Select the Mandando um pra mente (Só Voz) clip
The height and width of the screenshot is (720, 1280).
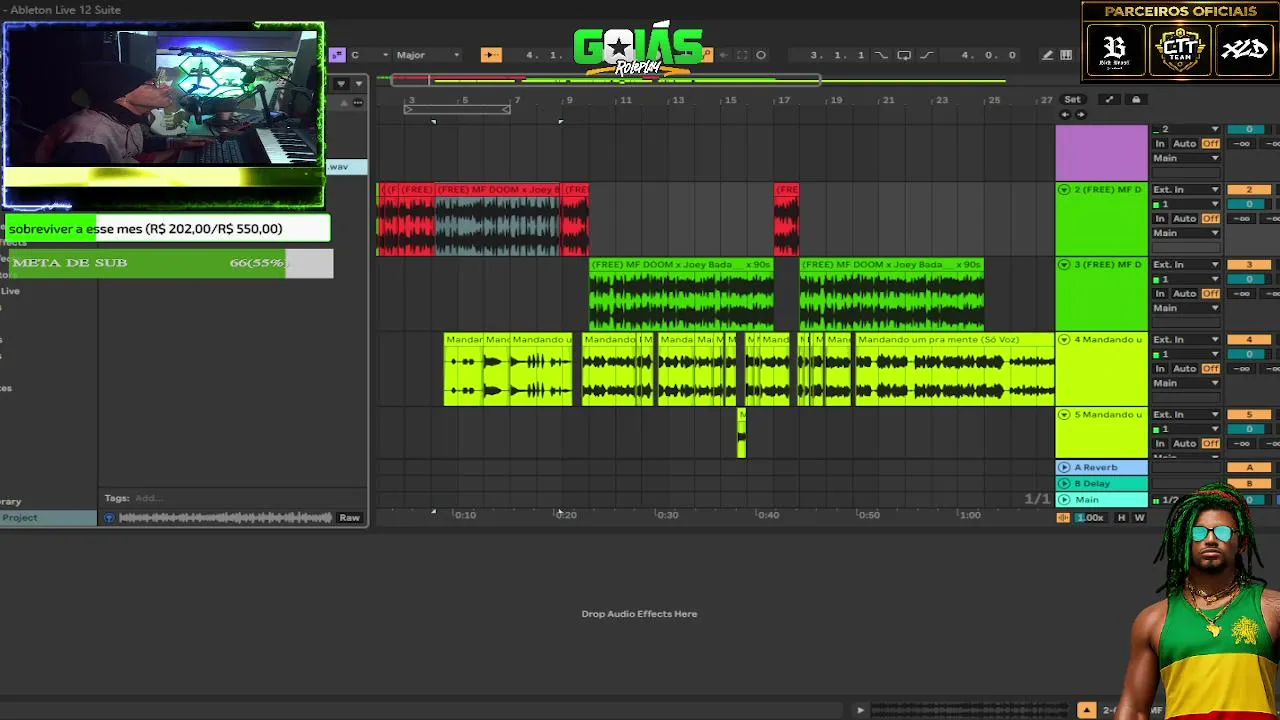tap(954, 369)
